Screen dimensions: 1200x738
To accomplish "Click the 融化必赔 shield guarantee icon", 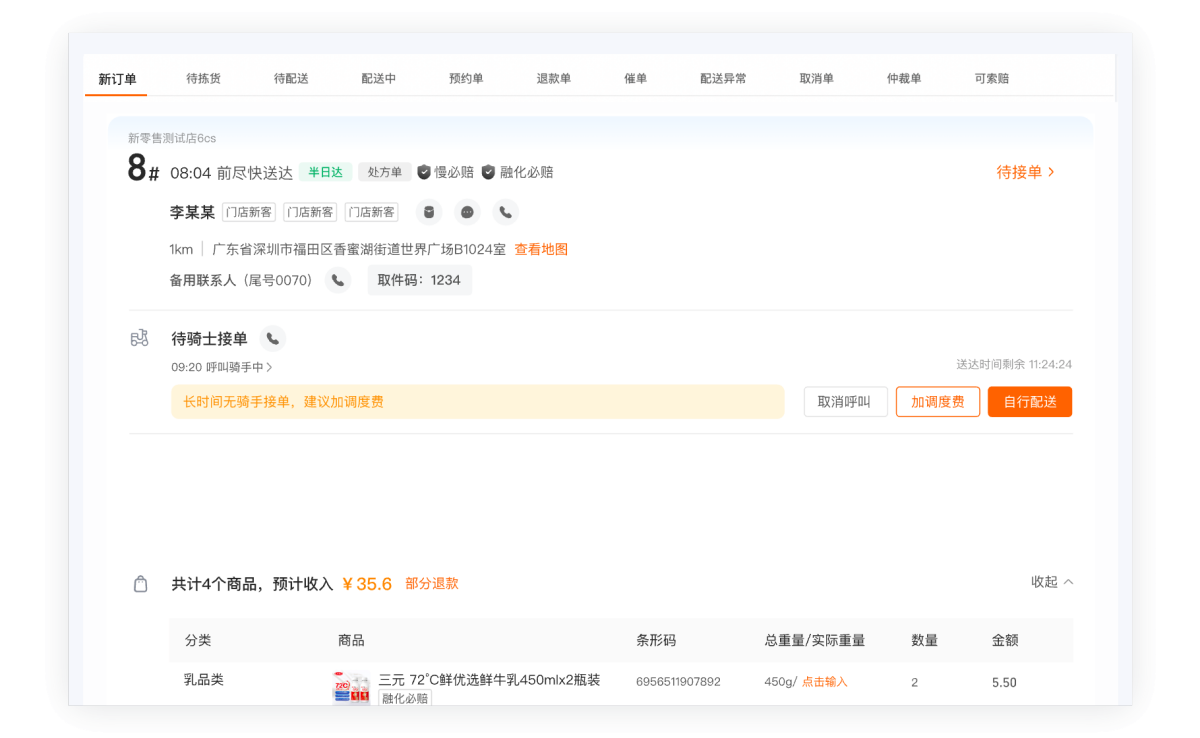I will pos(487,171).
